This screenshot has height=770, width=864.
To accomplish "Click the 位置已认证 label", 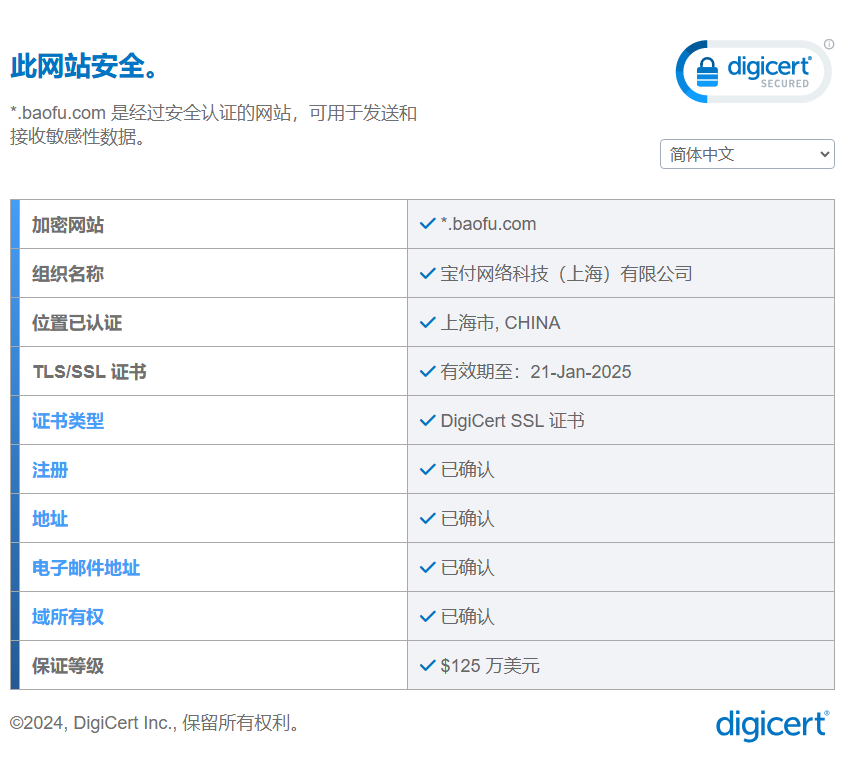I will [77, 323].
